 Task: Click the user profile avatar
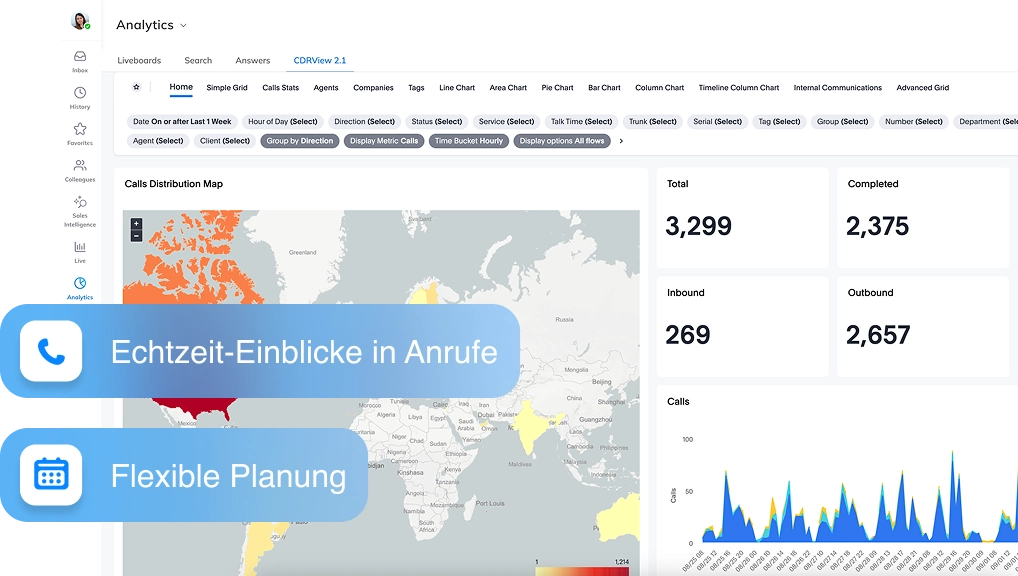[80, 21]
